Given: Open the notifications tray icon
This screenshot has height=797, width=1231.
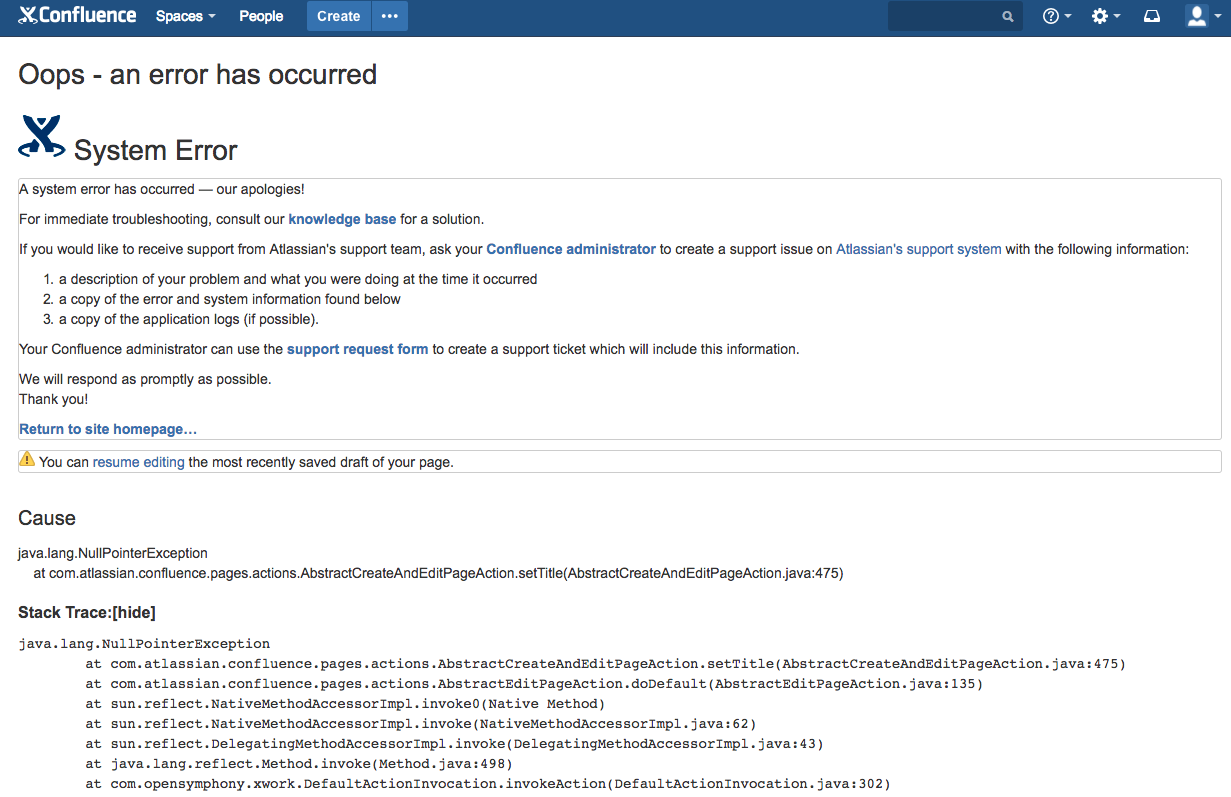Looking at the screenshot, I should (x=1151, y=16).
